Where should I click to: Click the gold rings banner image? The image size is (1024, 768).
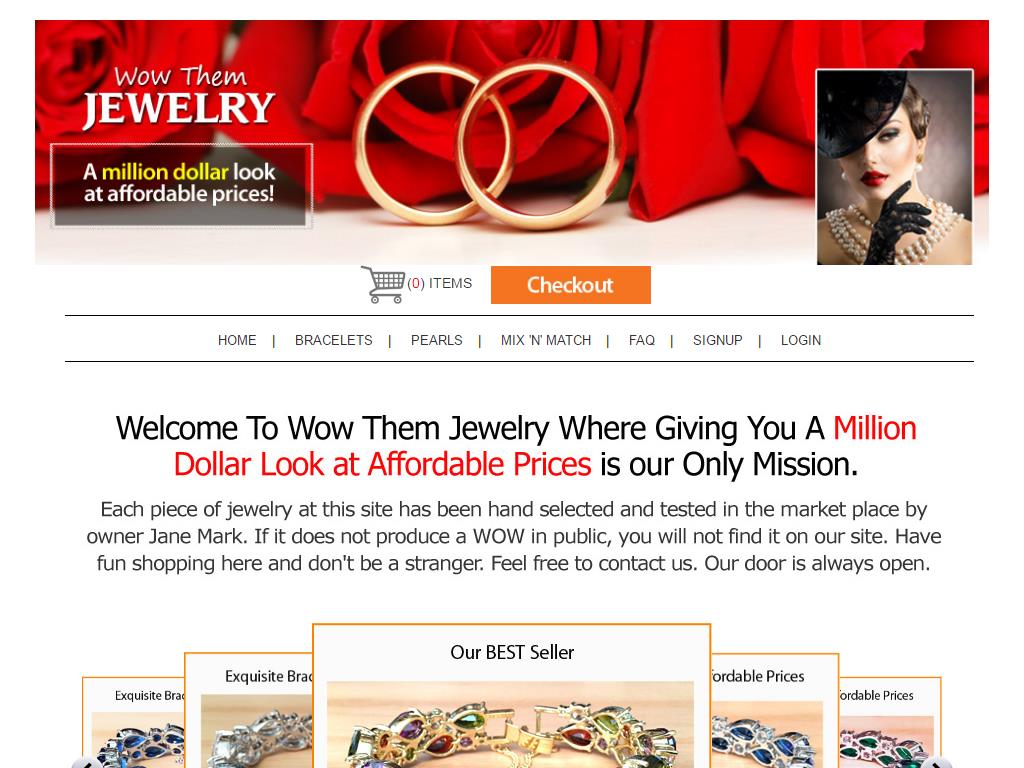(488, 144)
